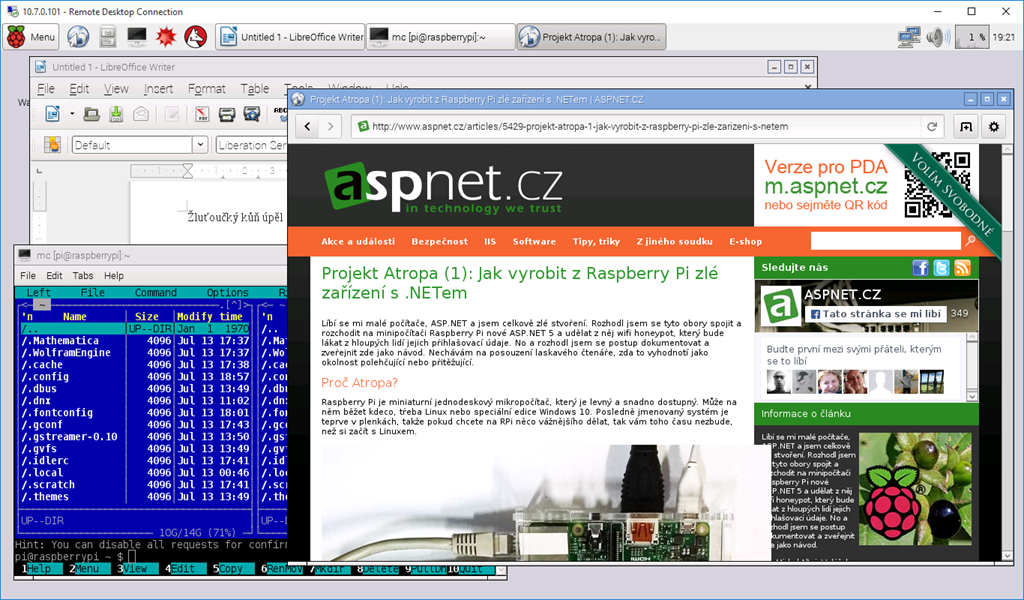Open the New document dropdown arrow in Writer
Image resolution: width=1024 pixels, height=600 pixels.
pyautogui.click(x=72, y=114)
